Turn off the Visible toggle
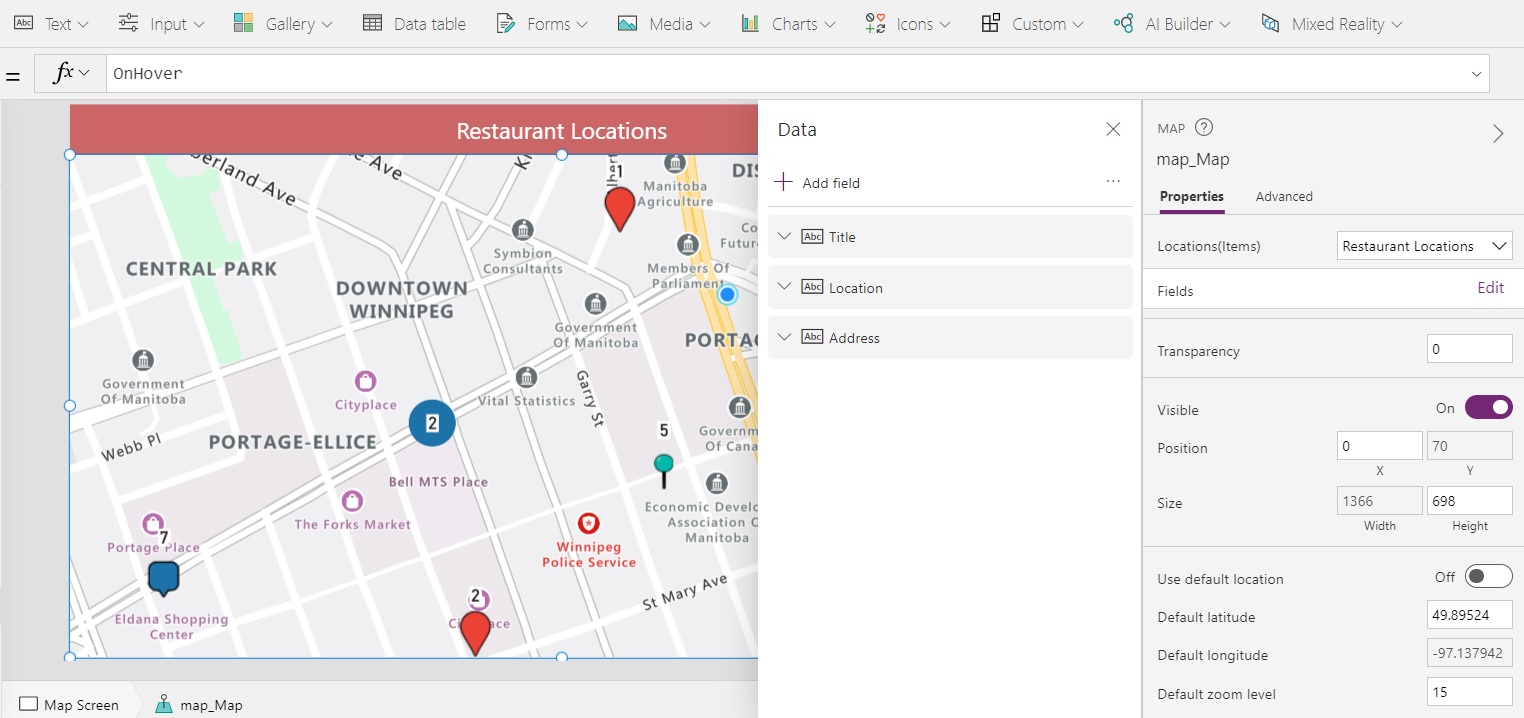Screen dimensions: 1524x718 point(1489,407)
